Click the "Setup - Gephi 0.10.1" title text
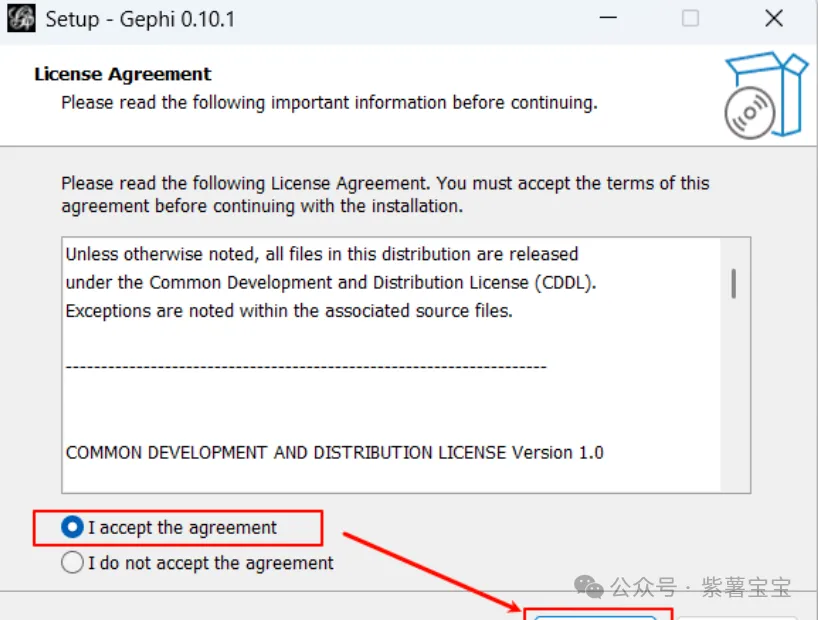Viewport: 818px width, 620px height. pos(140,20)
